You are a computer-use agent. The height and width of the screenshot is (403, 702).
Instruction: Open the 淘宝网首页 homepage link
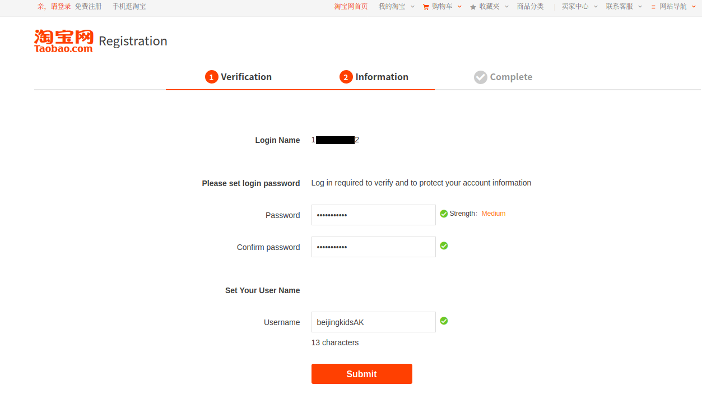(351, 7)
